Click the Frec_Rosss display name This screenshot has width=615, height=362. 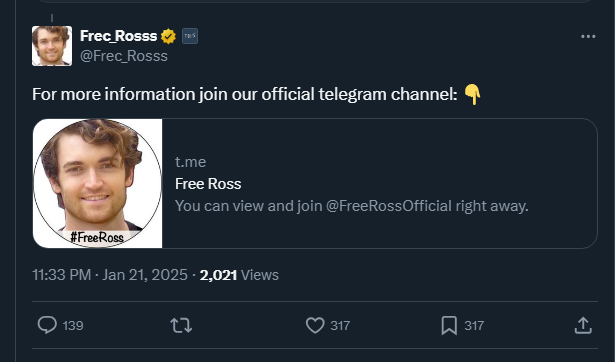[118, 36]
